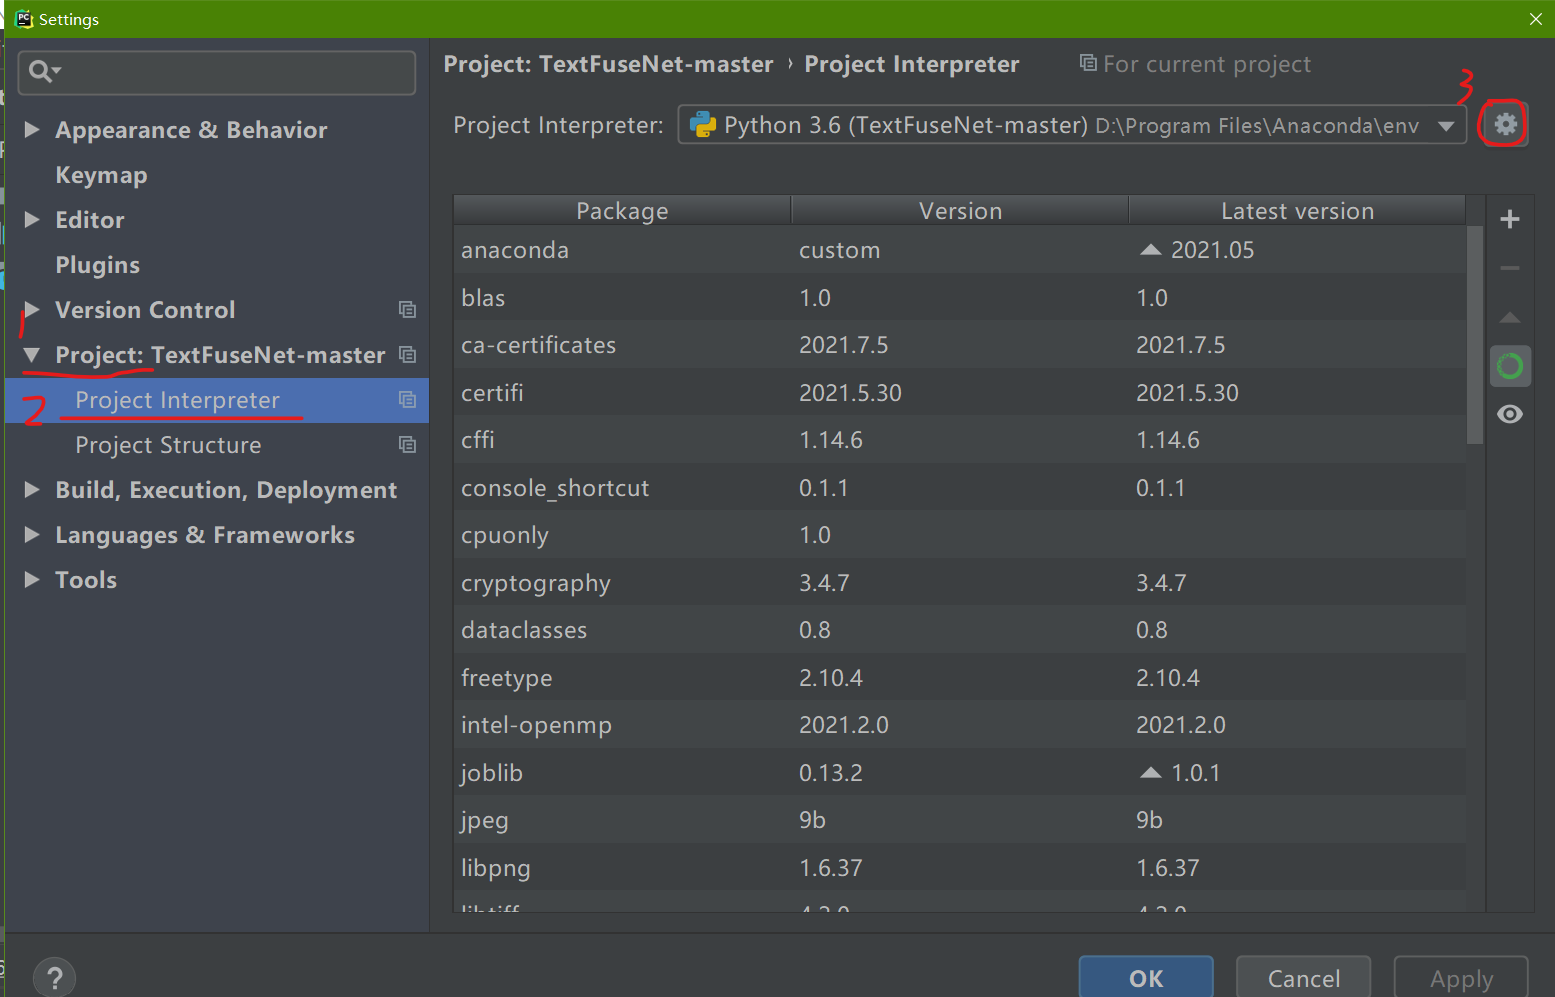Click project-level icon beside Version Control
This screenshot has width=1555, height=997.
407,309
